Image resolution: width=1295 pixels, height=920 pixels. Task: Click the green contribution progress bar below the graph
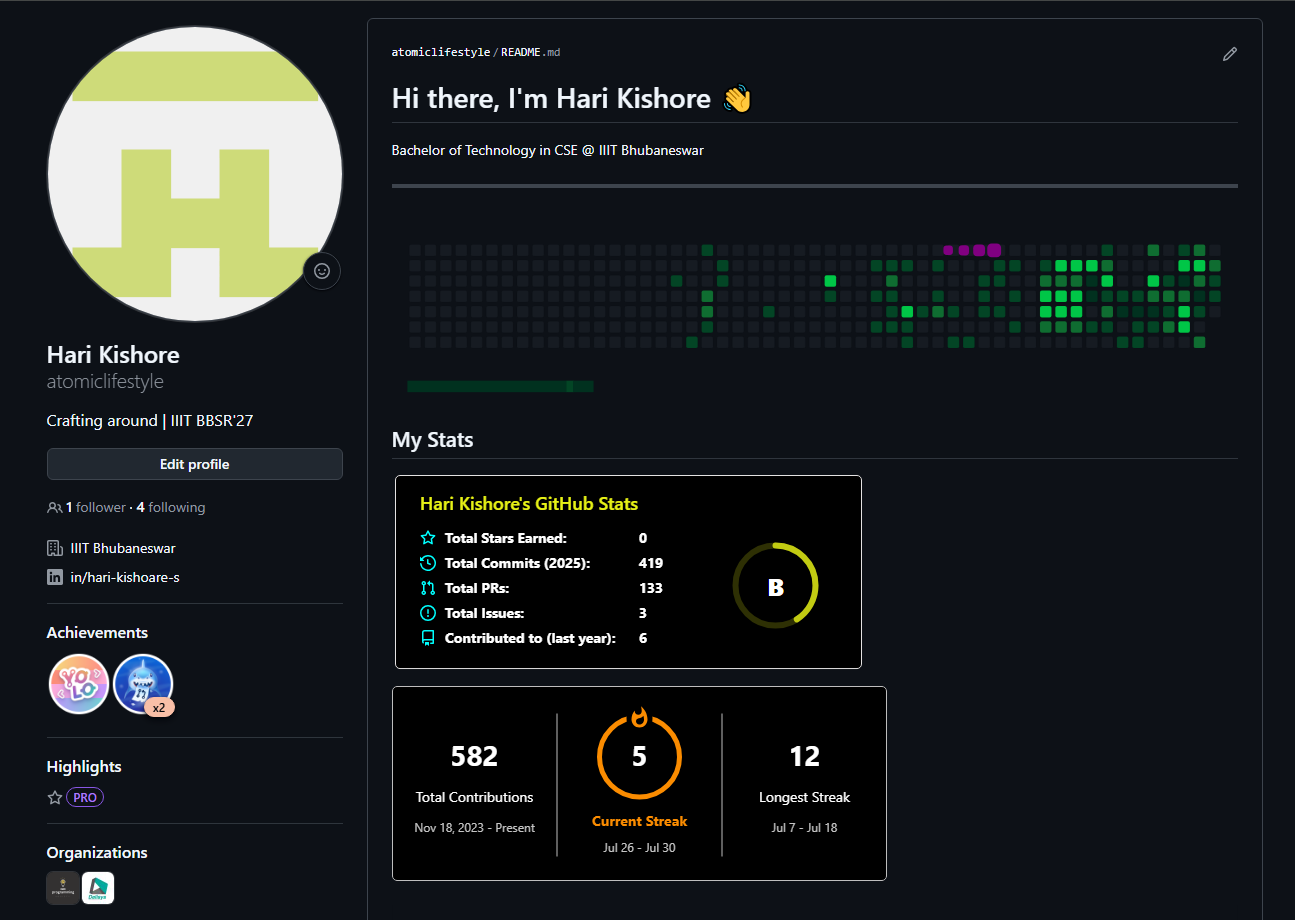coord(500,385)
